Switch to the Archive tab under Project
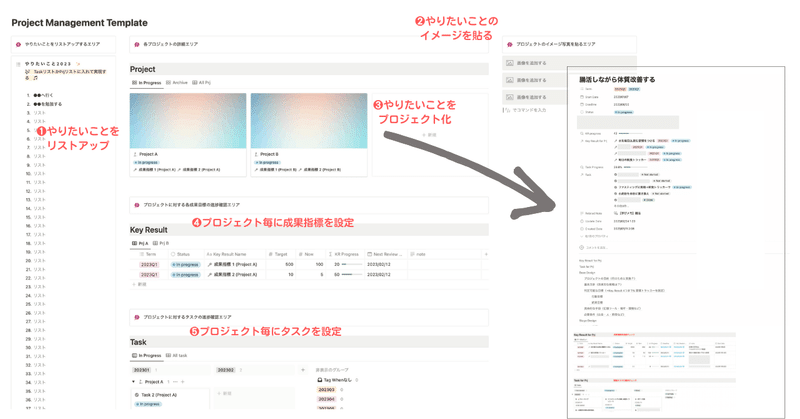This screenshot has width=800, height=419. (177, 83)
